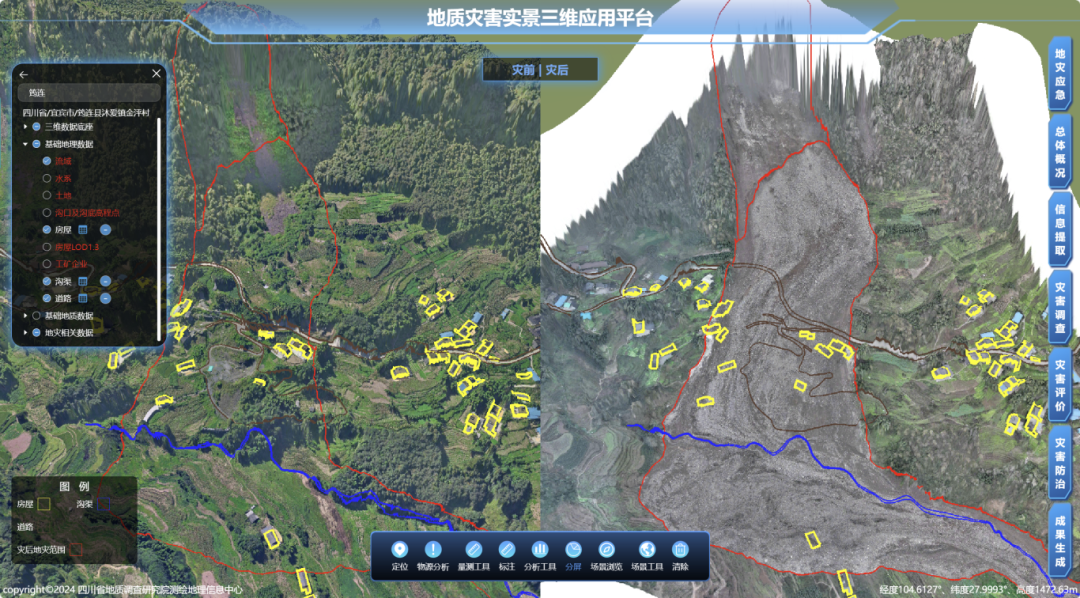
Task: Click the 沟渠 blue legend swatch
Action: (x=103, y=504)
